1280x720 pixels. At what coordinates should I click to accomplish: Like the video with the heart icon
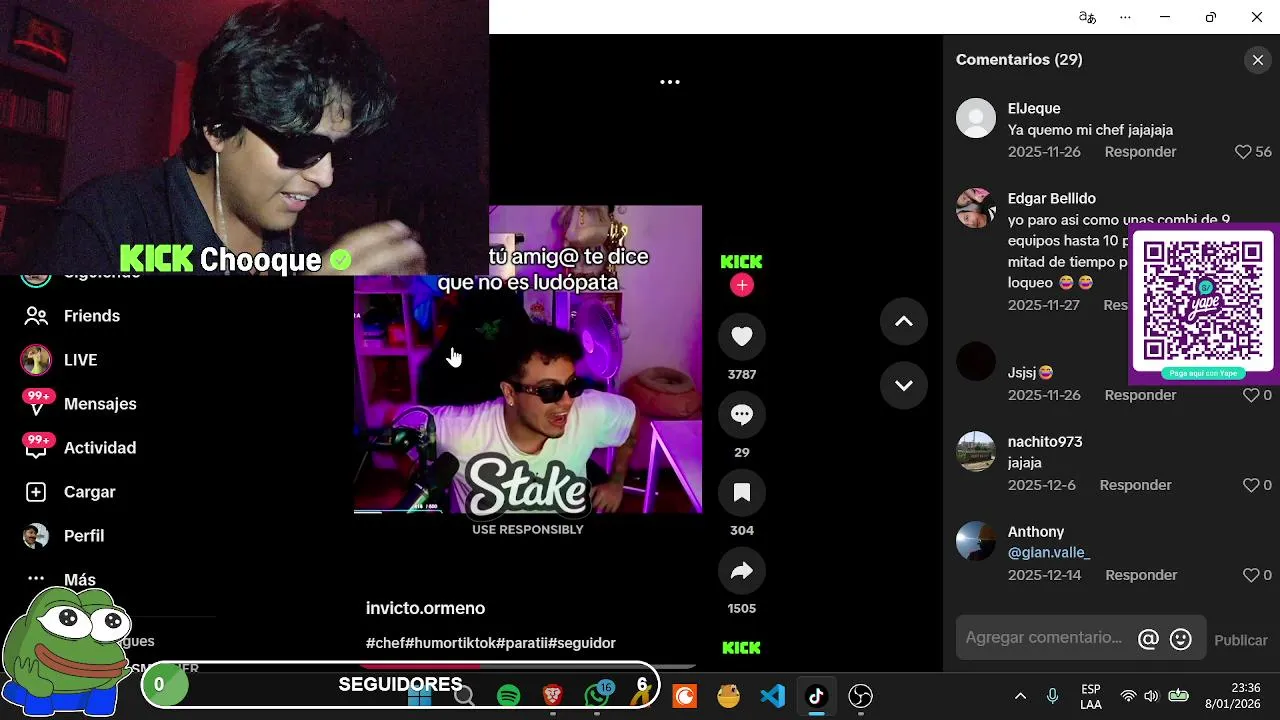pyautogui.click(x=742, y=337)
